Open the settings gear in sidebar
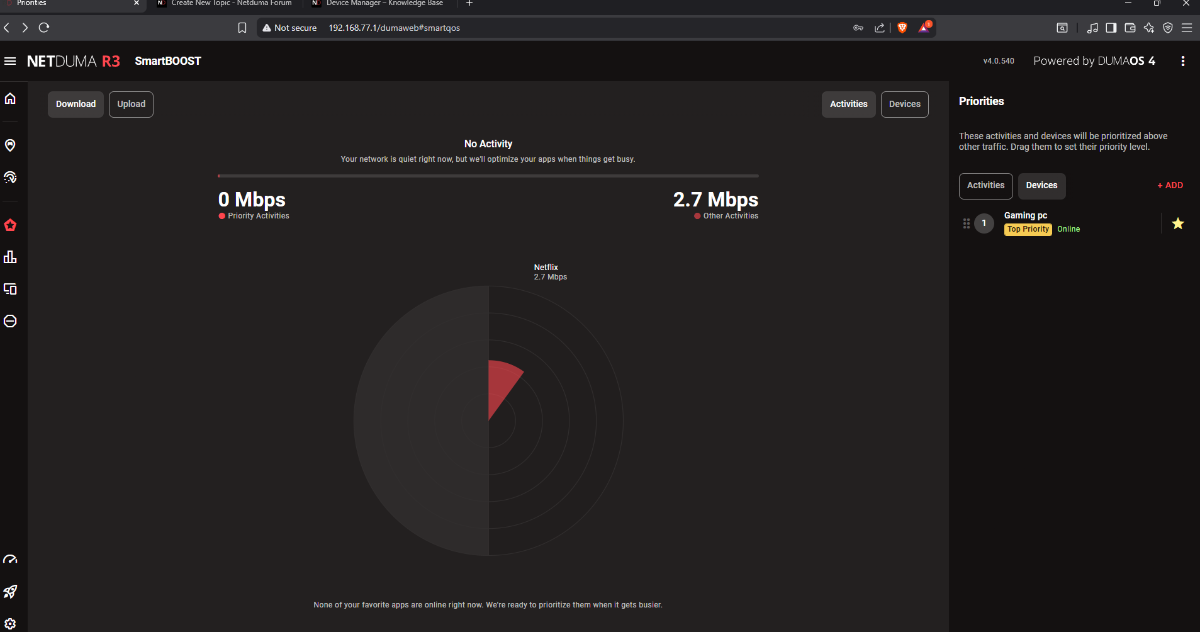This screenshot has height=632, width=1200. (x=10, y=623)
